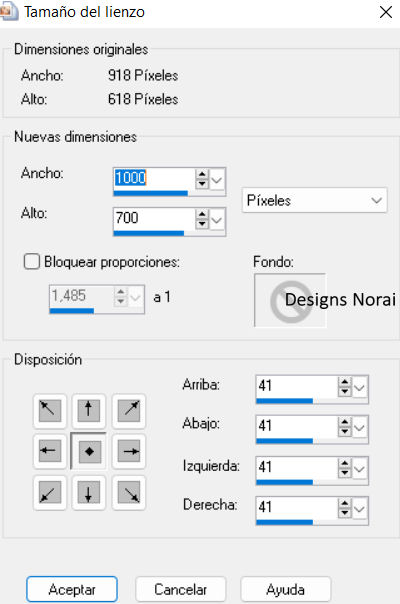Select top-right placement arrow

tap(129, 411)
